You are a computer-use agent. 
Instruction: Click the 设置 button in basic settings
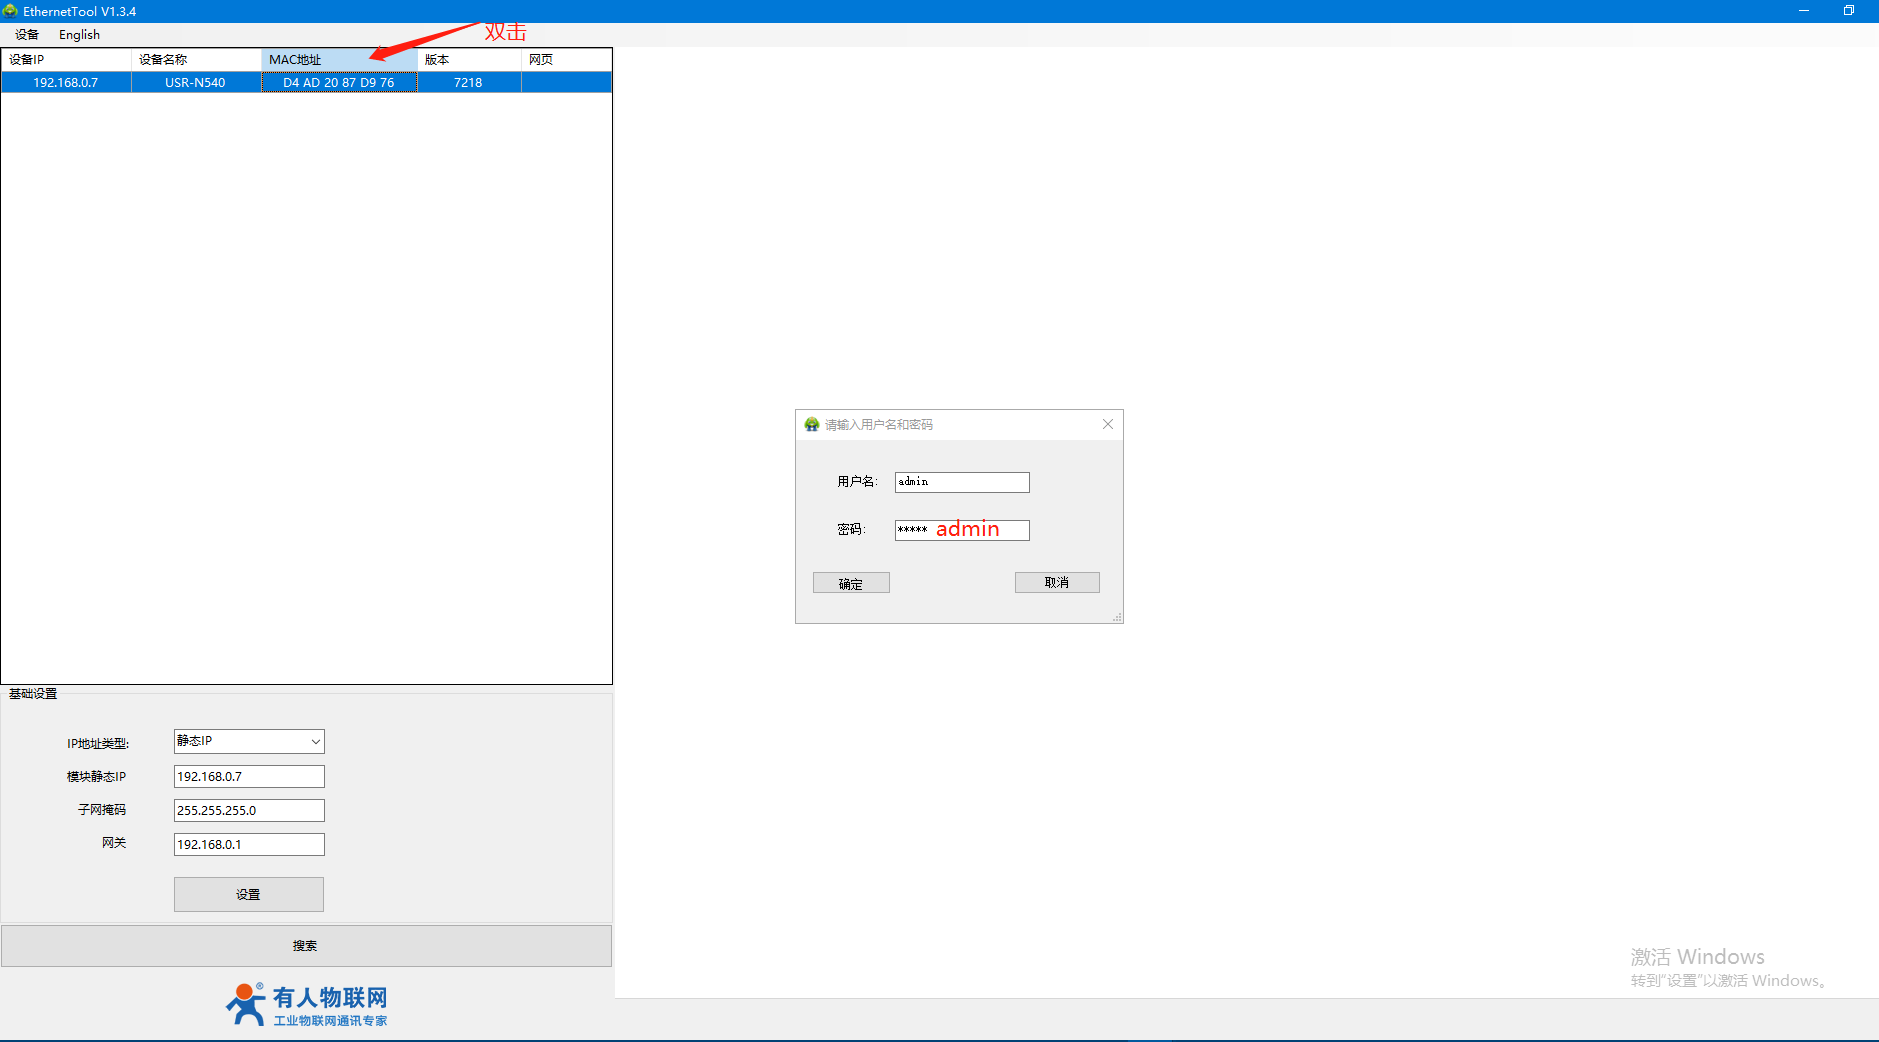point(249,895)
